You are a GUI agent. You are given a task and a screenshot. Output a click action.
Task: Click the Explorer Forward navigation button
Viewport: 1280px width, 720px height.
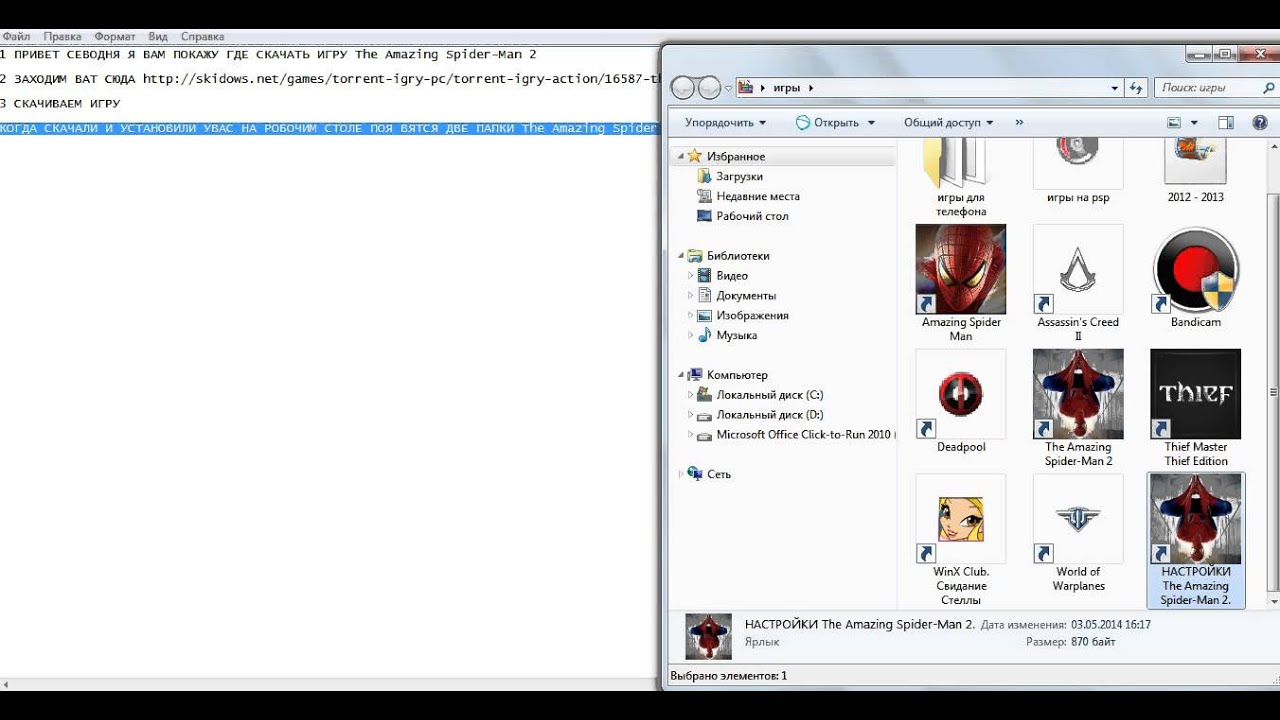(x=709, y=88)
